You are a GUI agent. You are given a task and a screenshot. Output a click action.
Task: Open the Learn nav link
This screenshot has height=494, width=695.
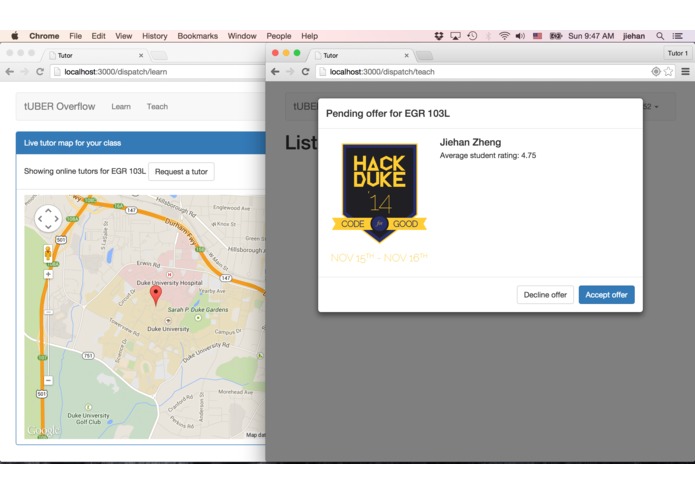[x=121, y=106]
